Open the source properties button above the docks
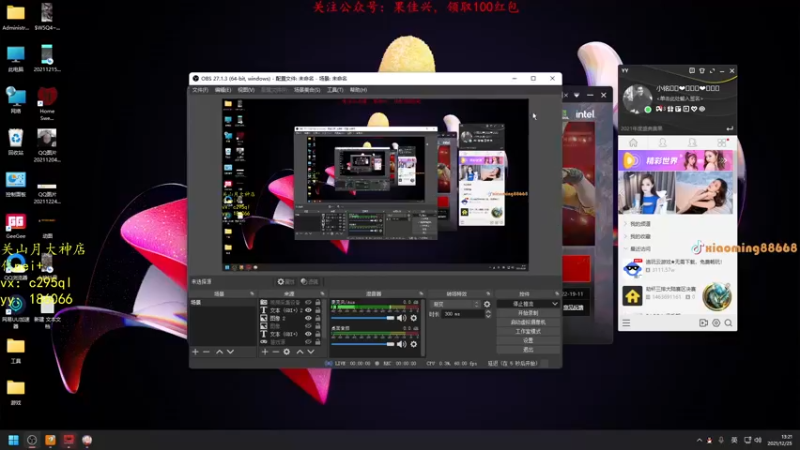The height and width of the screenshot is (450, 800). [286, 282]
